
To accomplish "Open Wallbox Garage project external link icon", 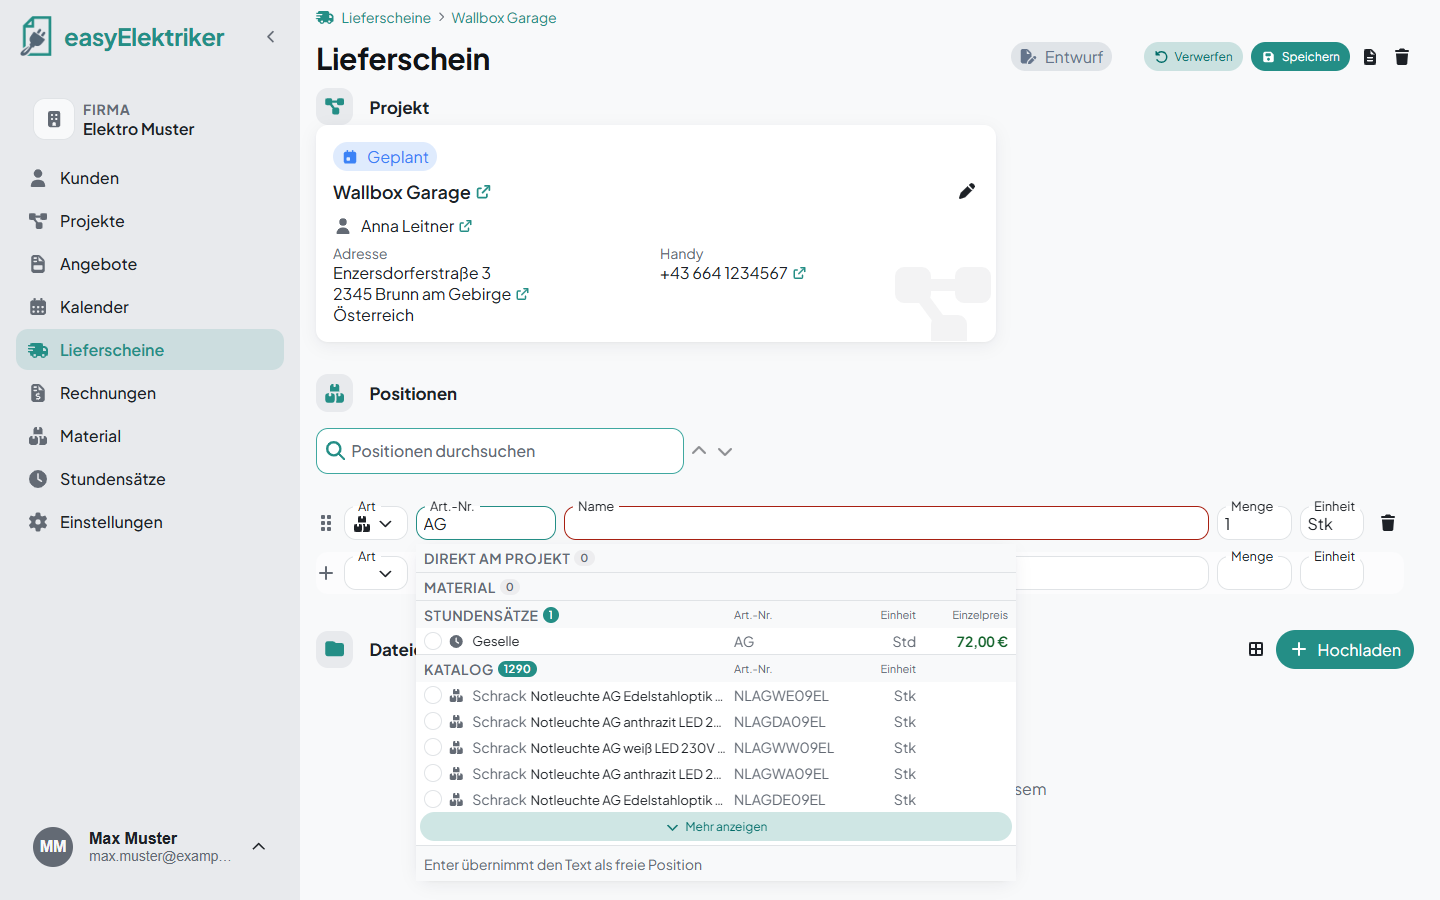I will coord(484,192).
